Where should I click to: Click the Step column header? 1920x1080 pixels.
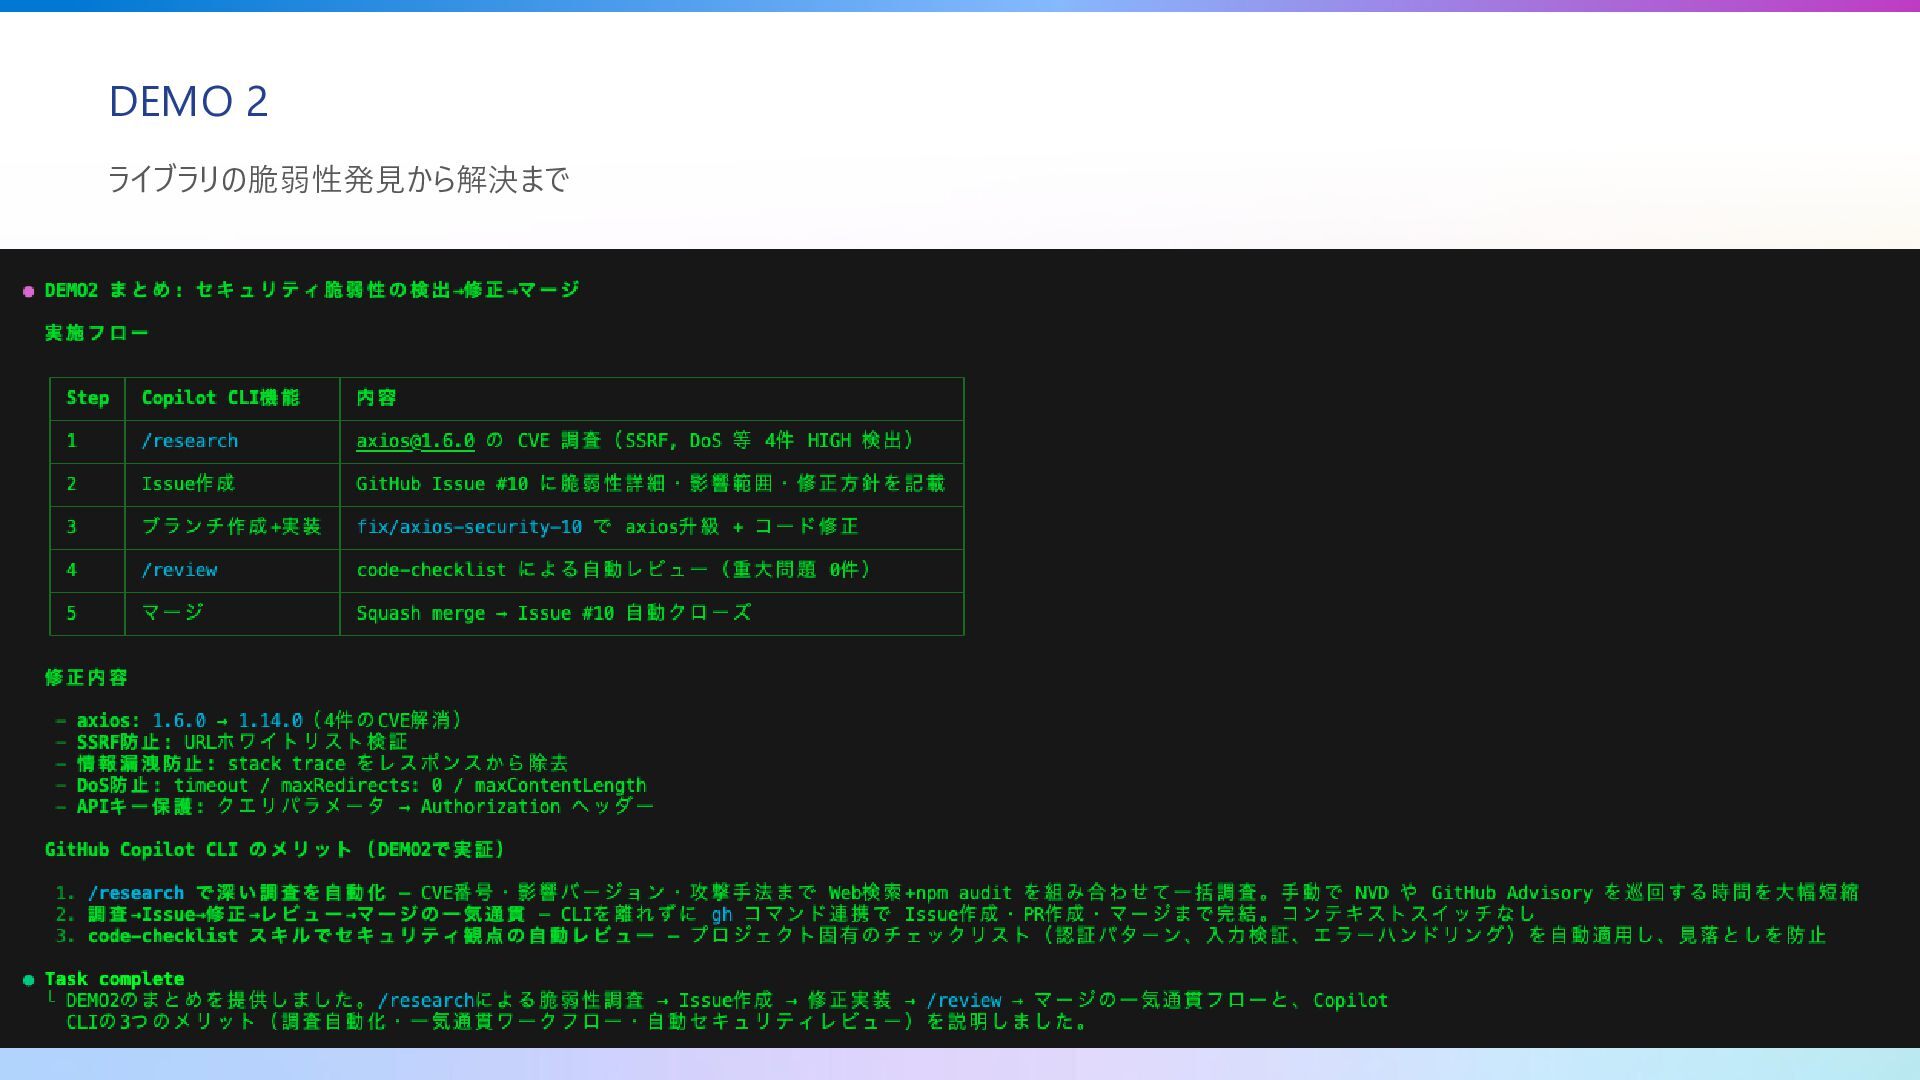pyautogui.click(x=87, y=398)
